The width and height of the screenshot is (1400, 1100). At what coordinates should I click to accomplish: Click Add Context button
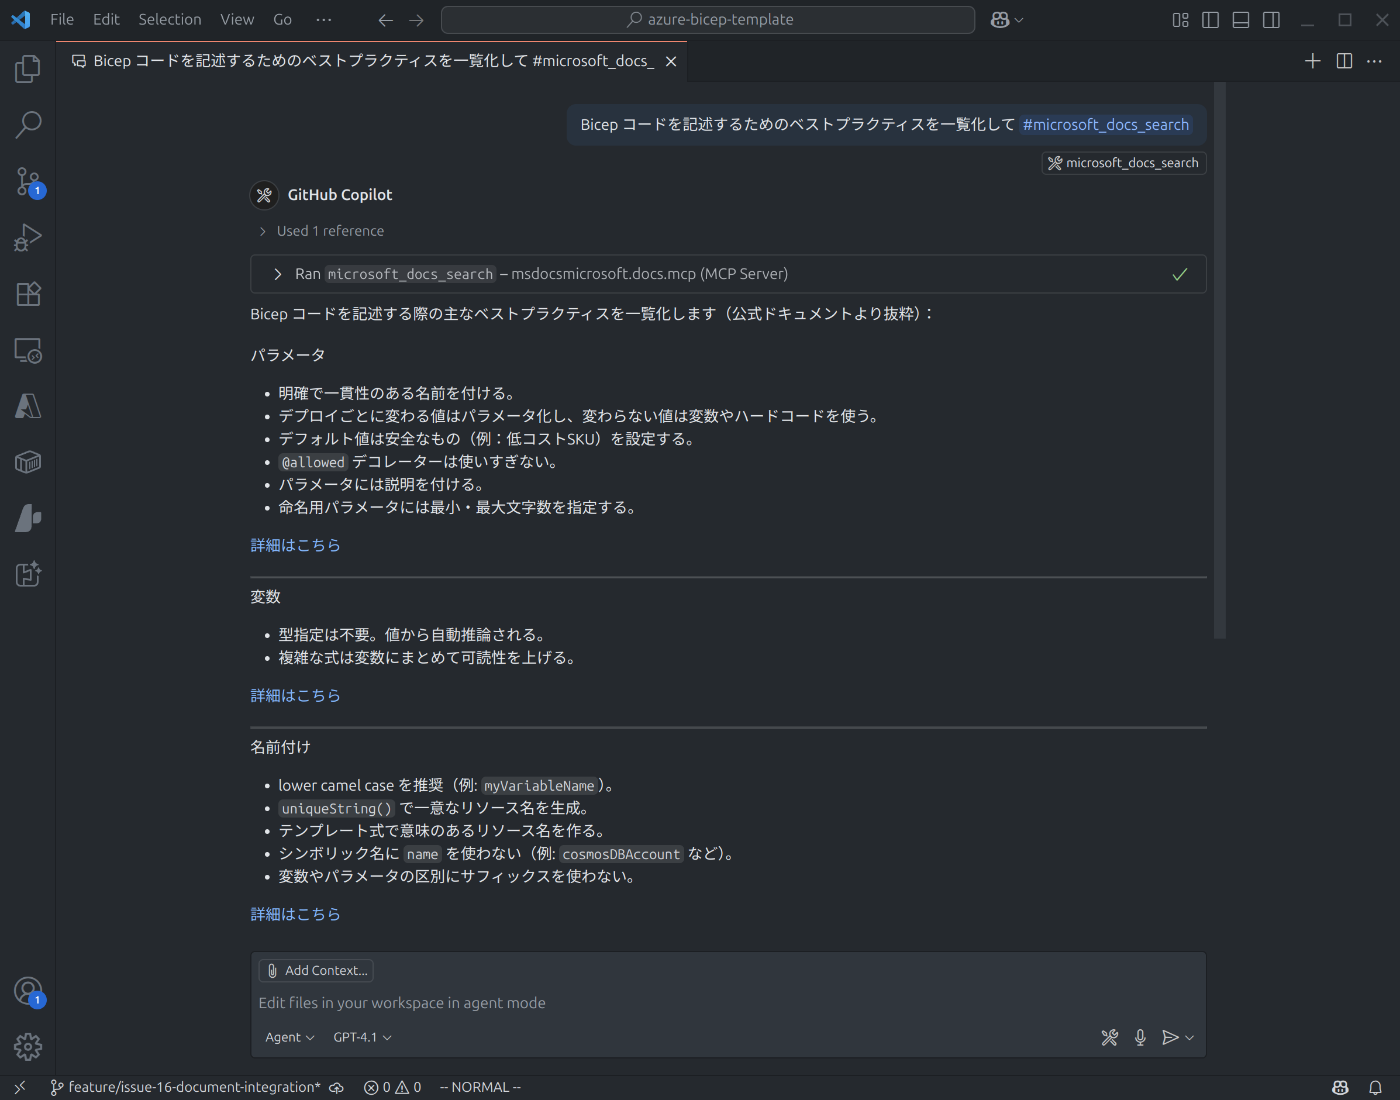[316, 971]
